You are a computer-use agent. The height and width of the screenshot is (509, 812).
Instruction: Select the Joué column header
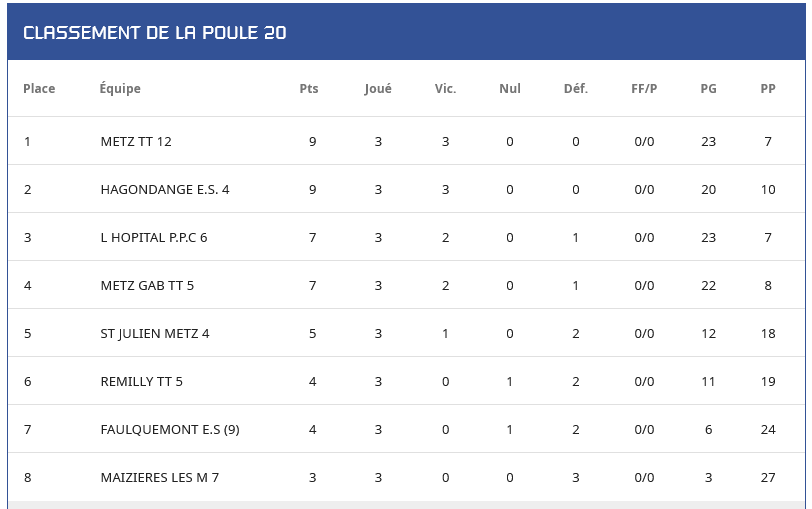(378, 89)
